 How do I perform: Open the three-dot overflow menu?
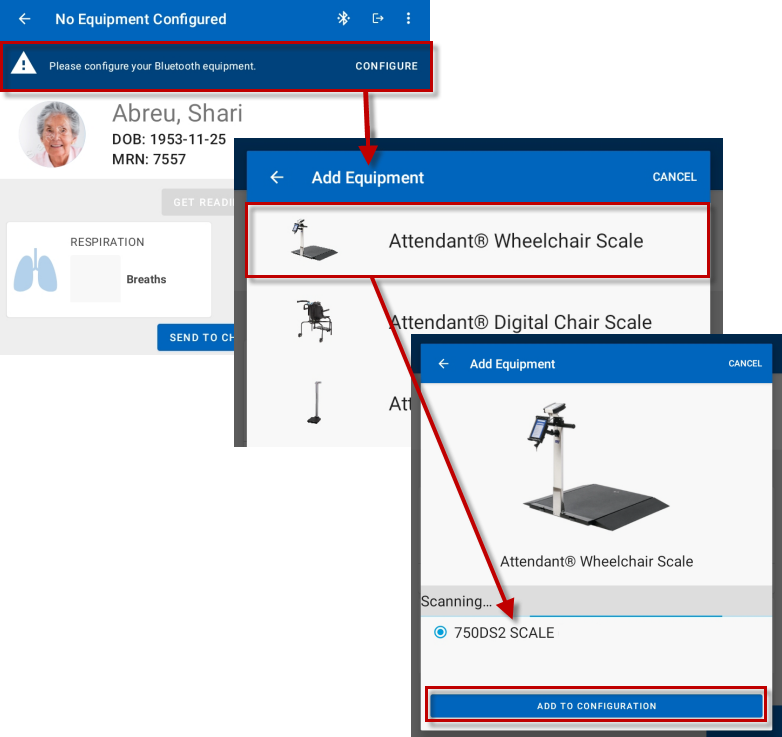(x=408, y=19)
